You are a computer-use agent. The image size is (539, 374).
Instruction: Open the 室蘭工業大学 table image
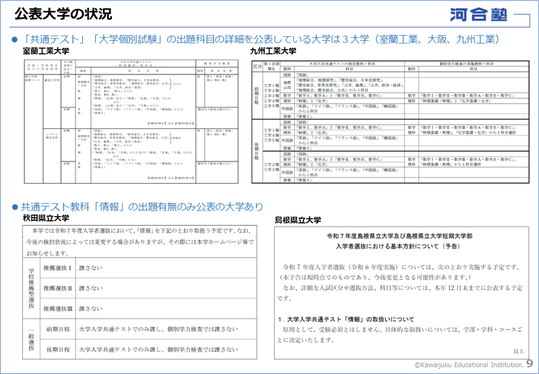131,121
